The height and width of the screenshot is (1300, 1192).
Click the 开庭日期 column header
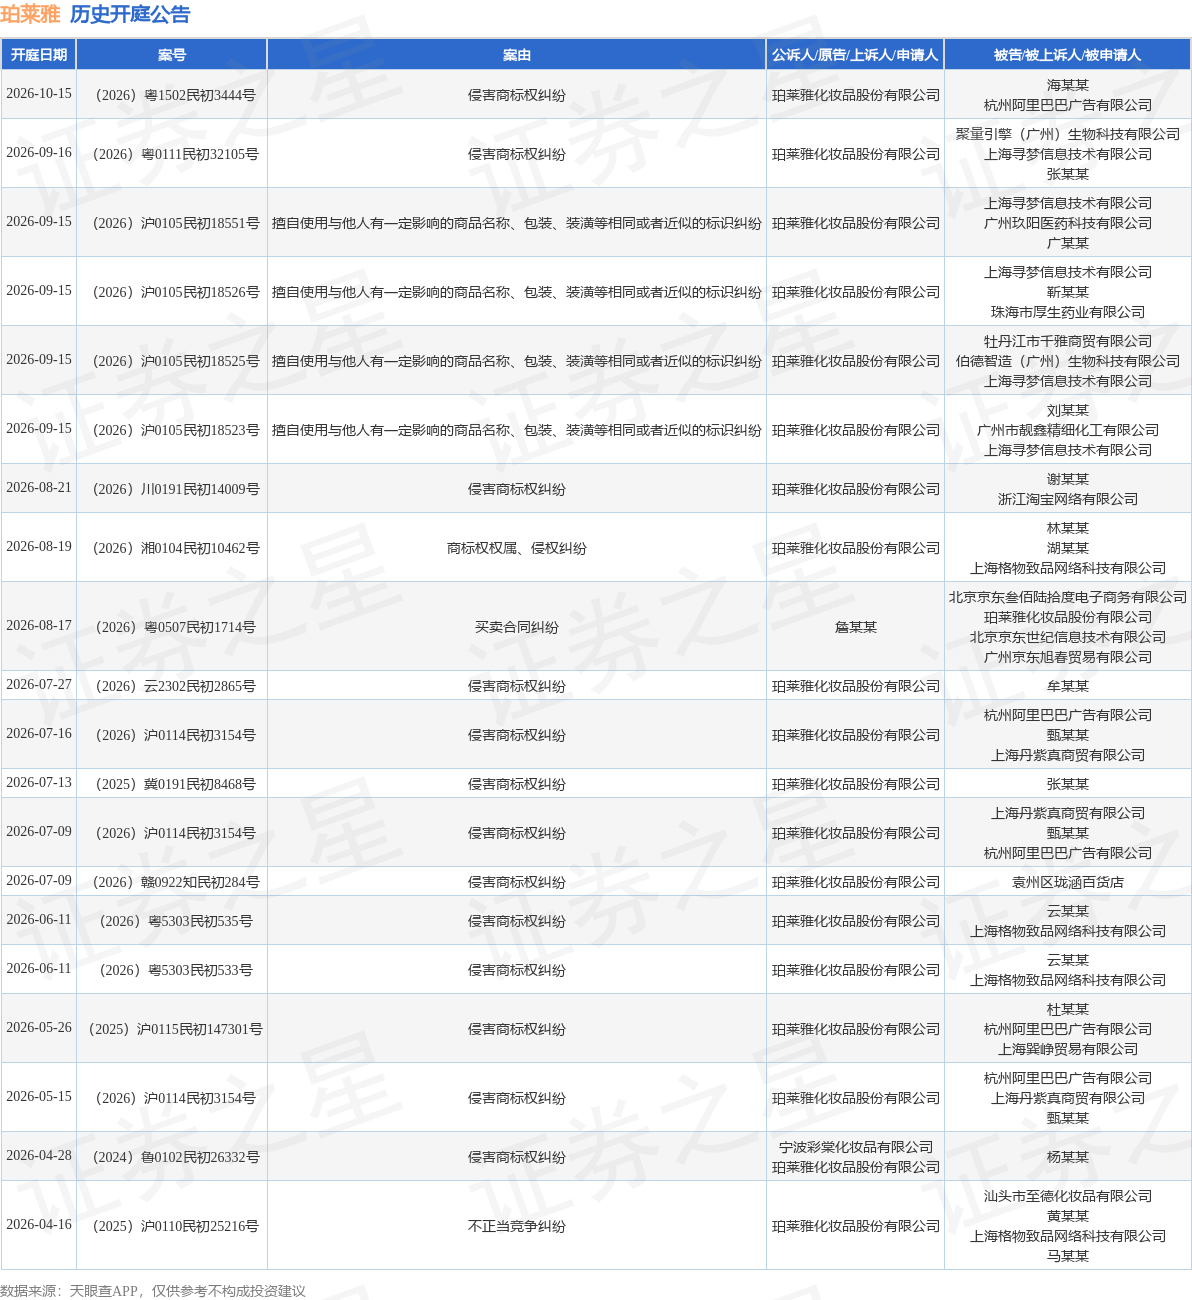pos(39,55)
